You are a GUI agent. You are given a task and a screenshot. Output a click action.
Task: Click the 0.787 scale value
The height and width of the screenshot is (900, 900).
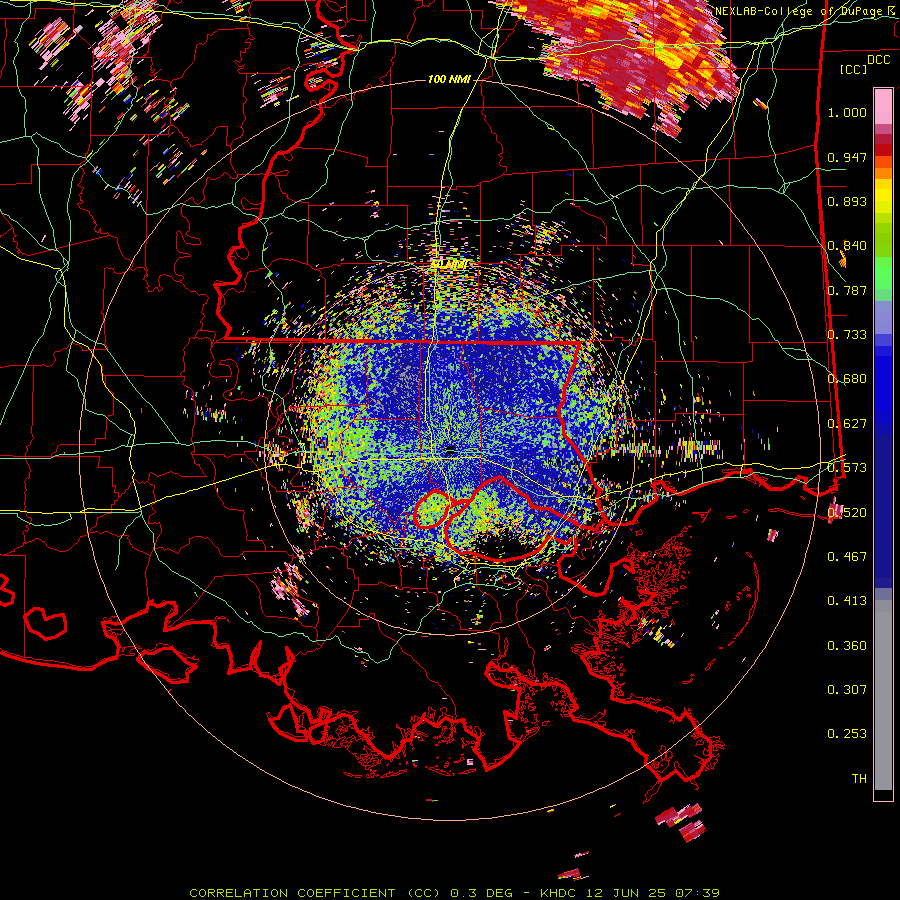point(847,290)
